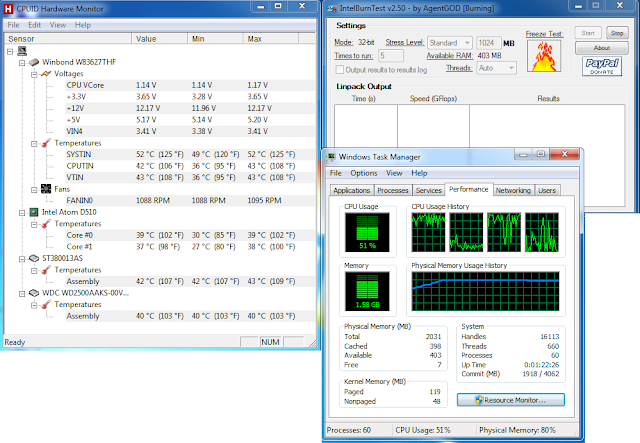Collapse the WDC WD2500AAKS node
Screen dimensions: 640x443
tap(22, 294)
